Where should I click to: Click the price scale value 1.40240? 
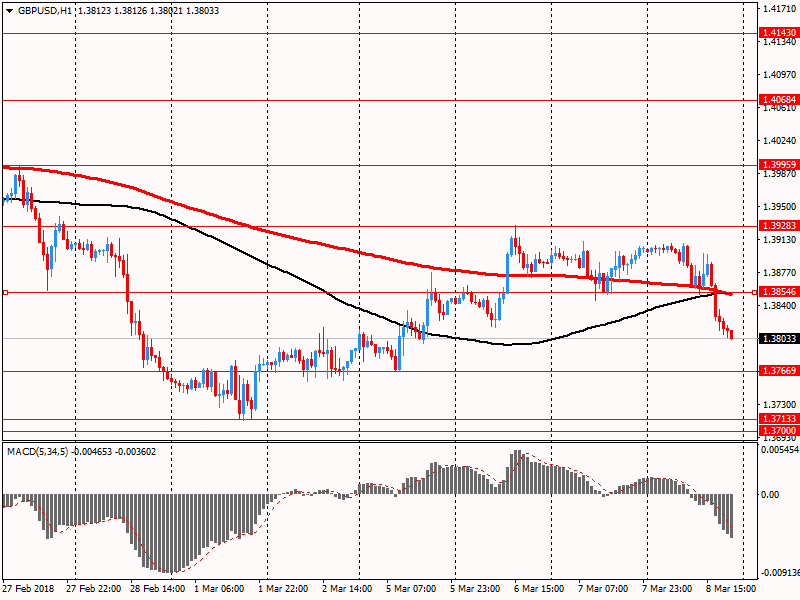coord(779,140)
